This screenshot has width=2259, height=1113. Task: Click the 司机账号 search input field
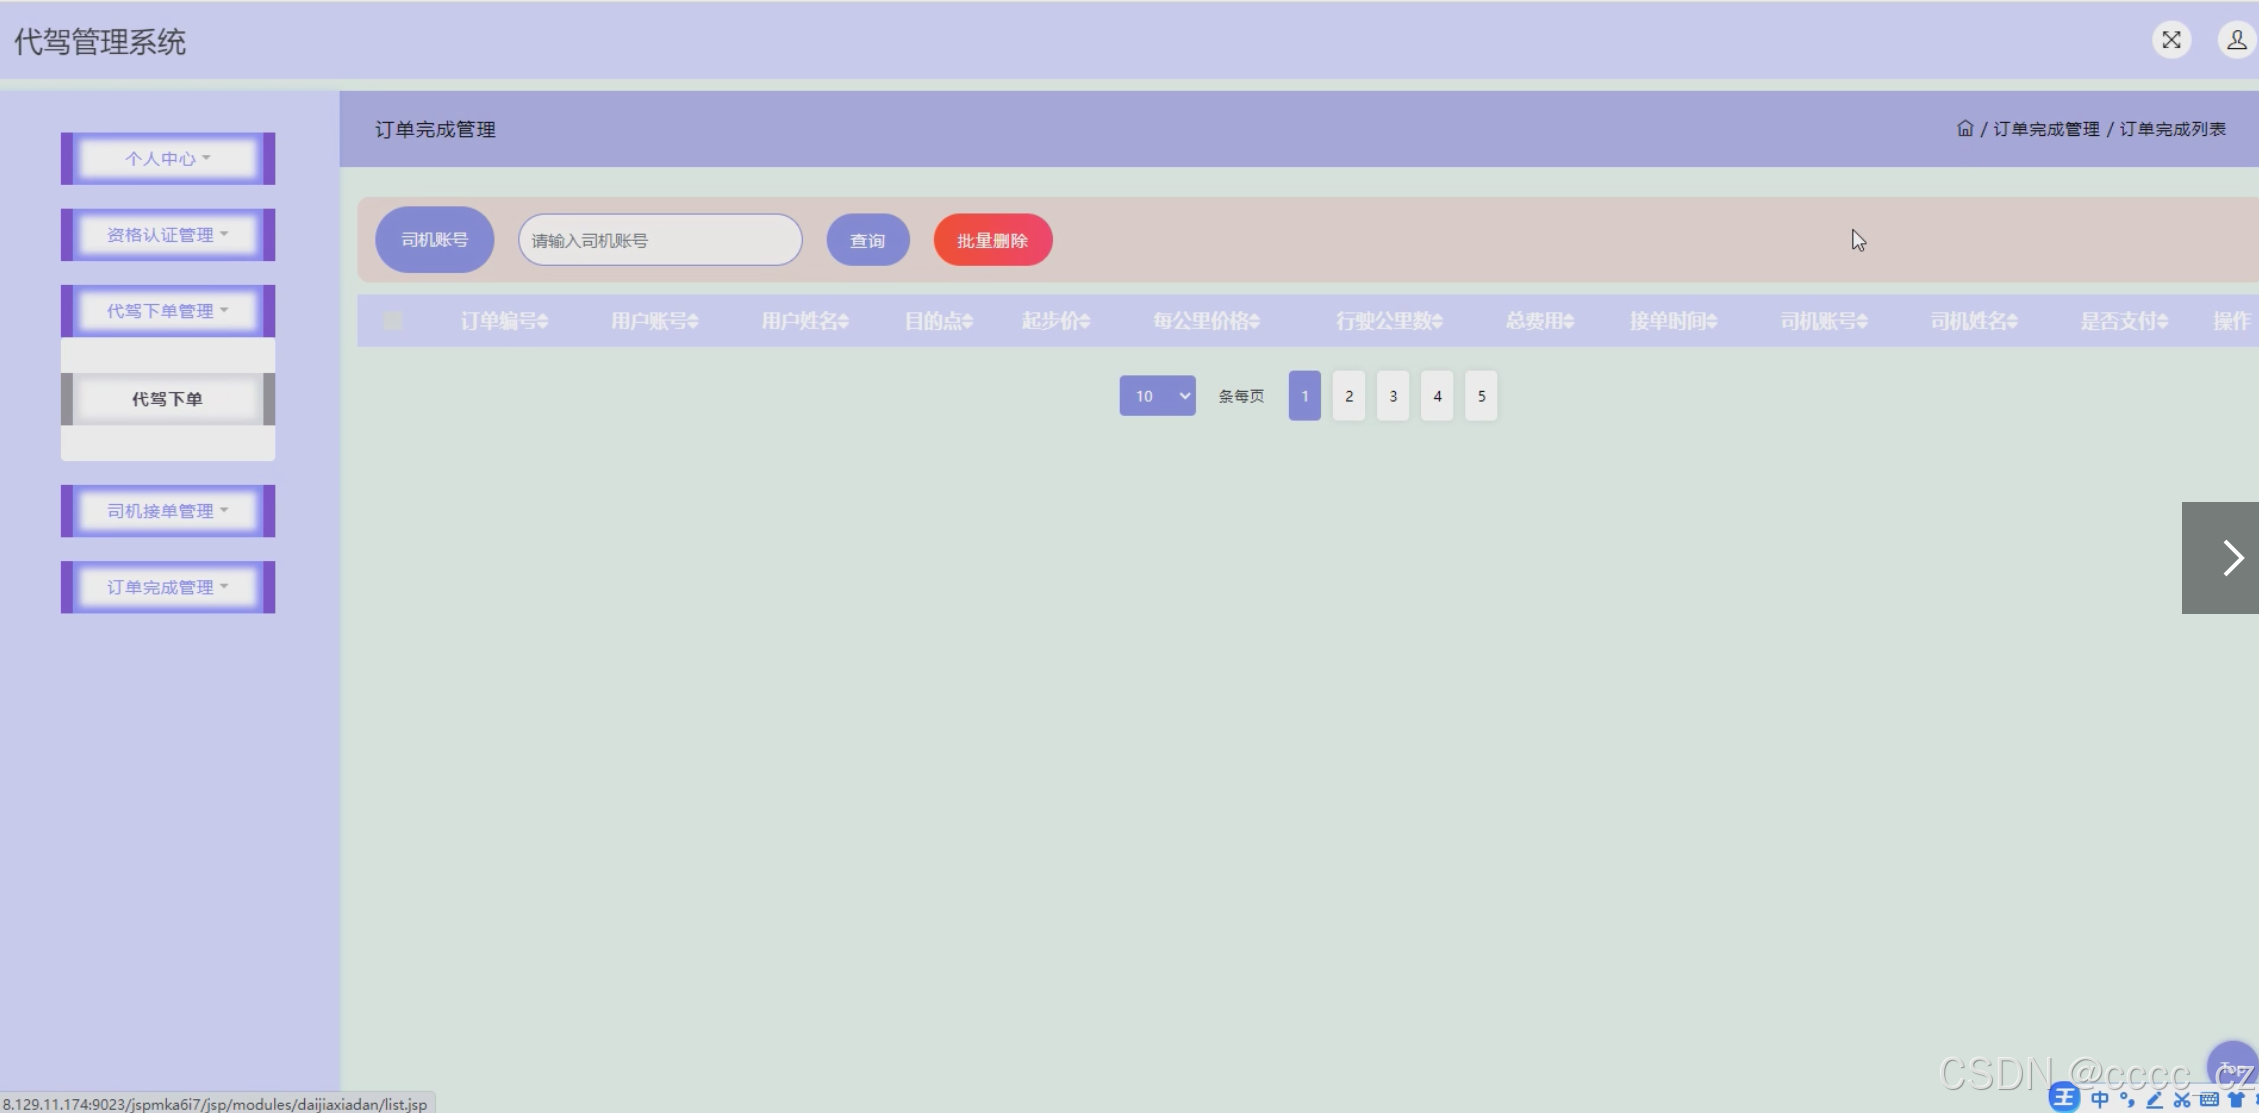click(660, 241)
